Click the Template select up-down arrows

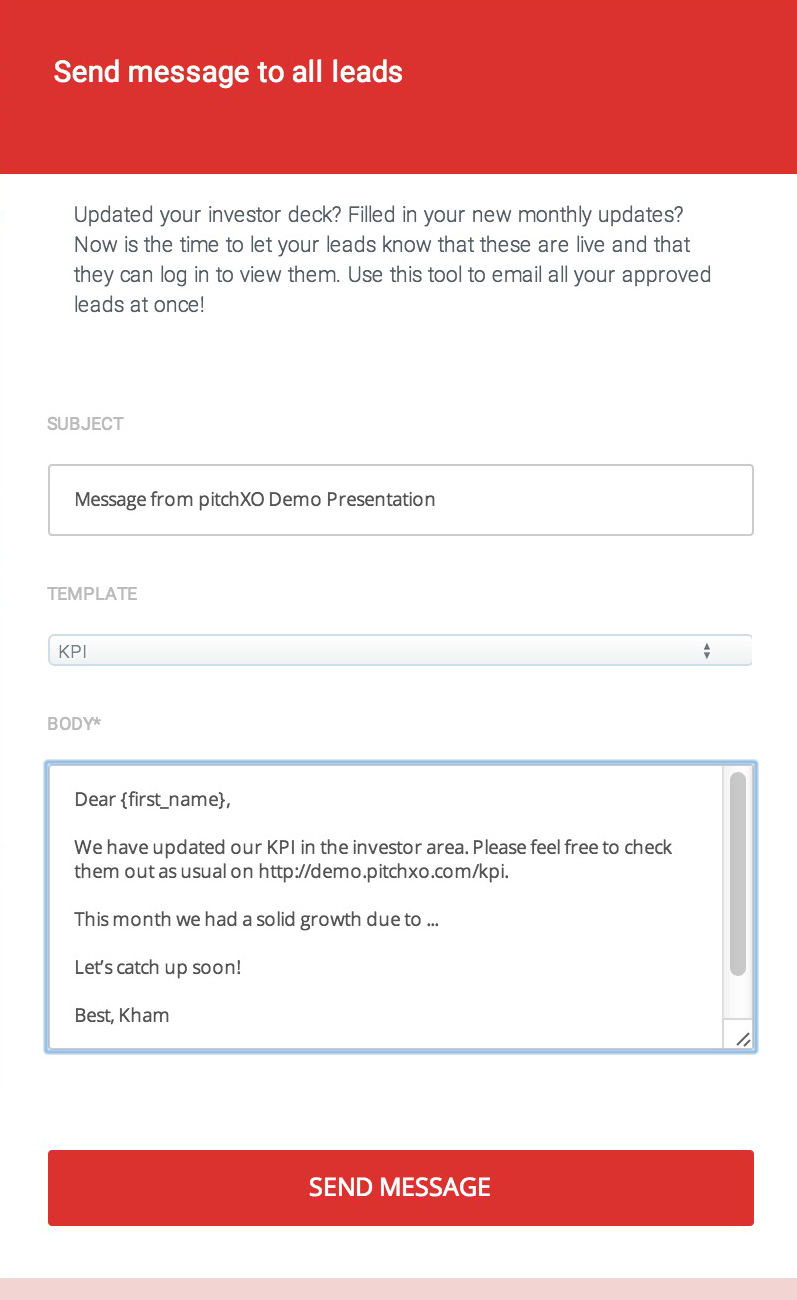pos(706,651)
